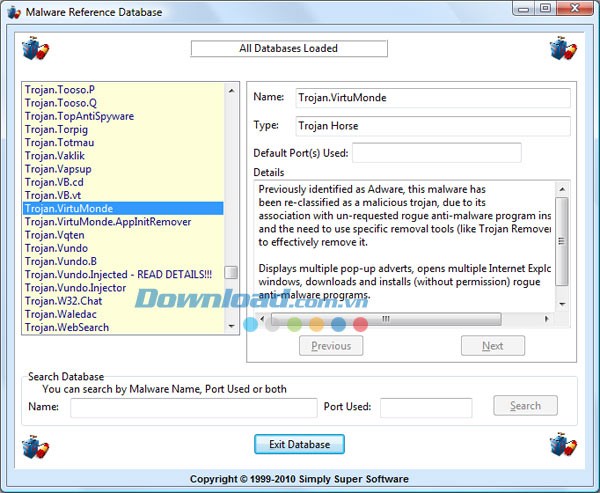Click Details horizontal scroll right arrow
The height and width of the screenshot is (493, 600).
pos(546,318)
